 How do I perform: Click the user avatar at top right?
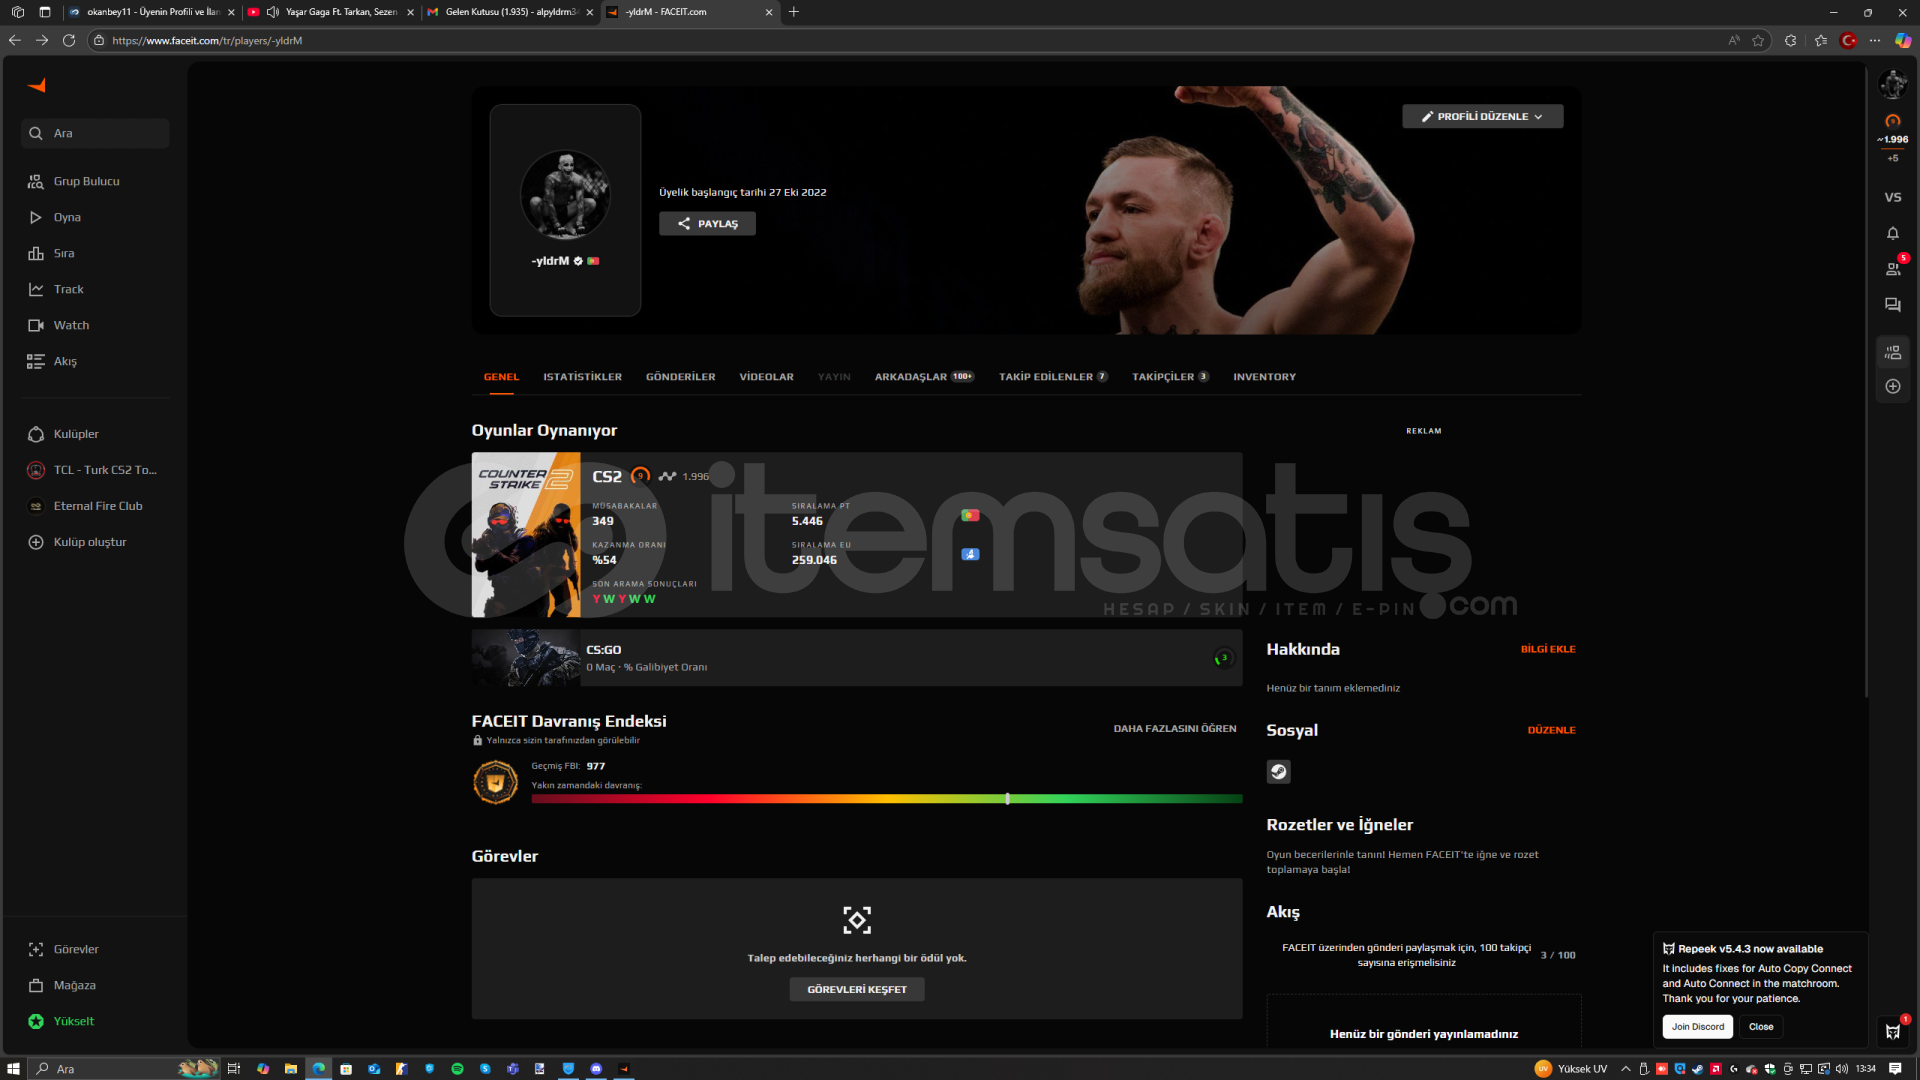tap(1893, 84)
